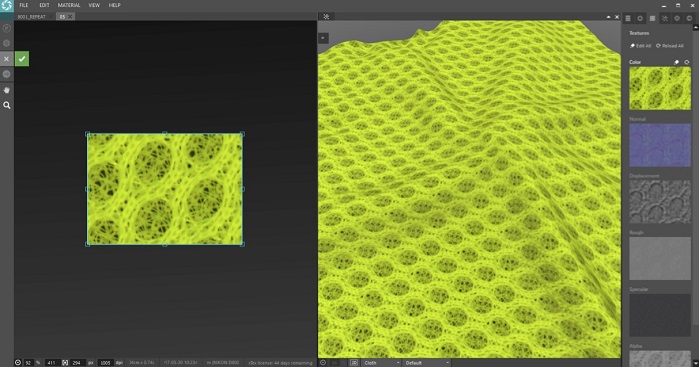Click the zoom reset icon in status bar

(x=18, y=363)
